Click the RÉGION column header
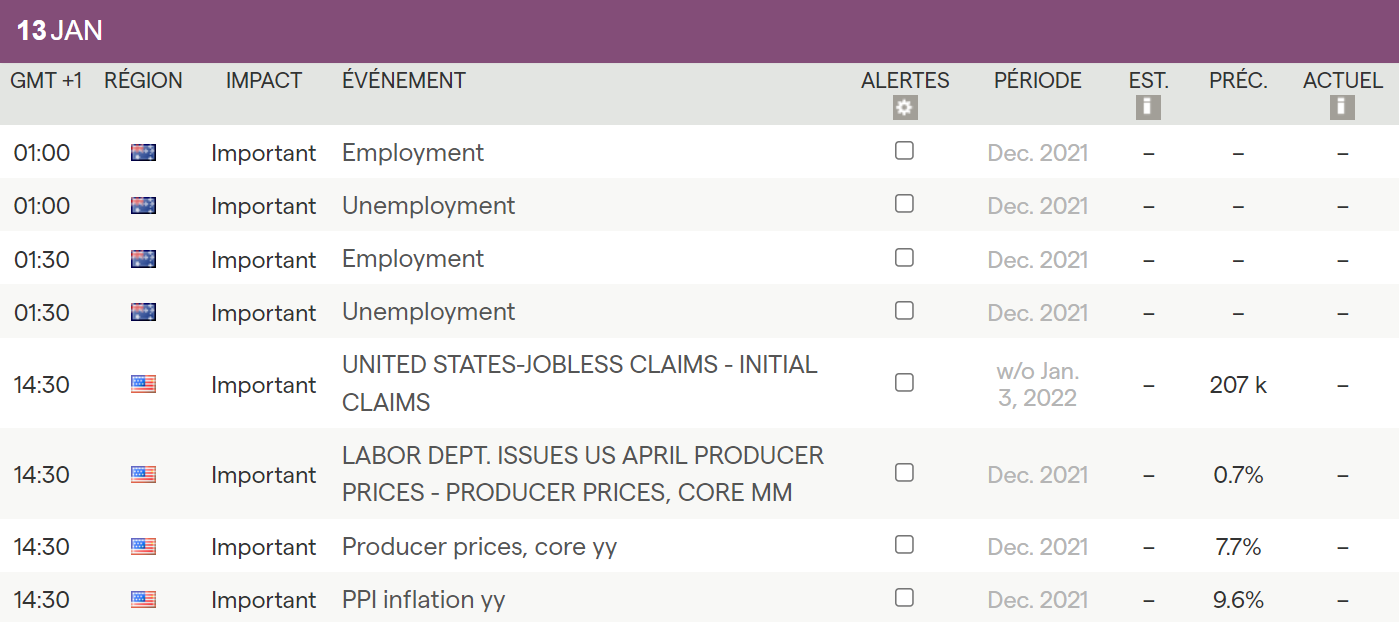This screenshot has width=1400, height=622. click(143, 81)
